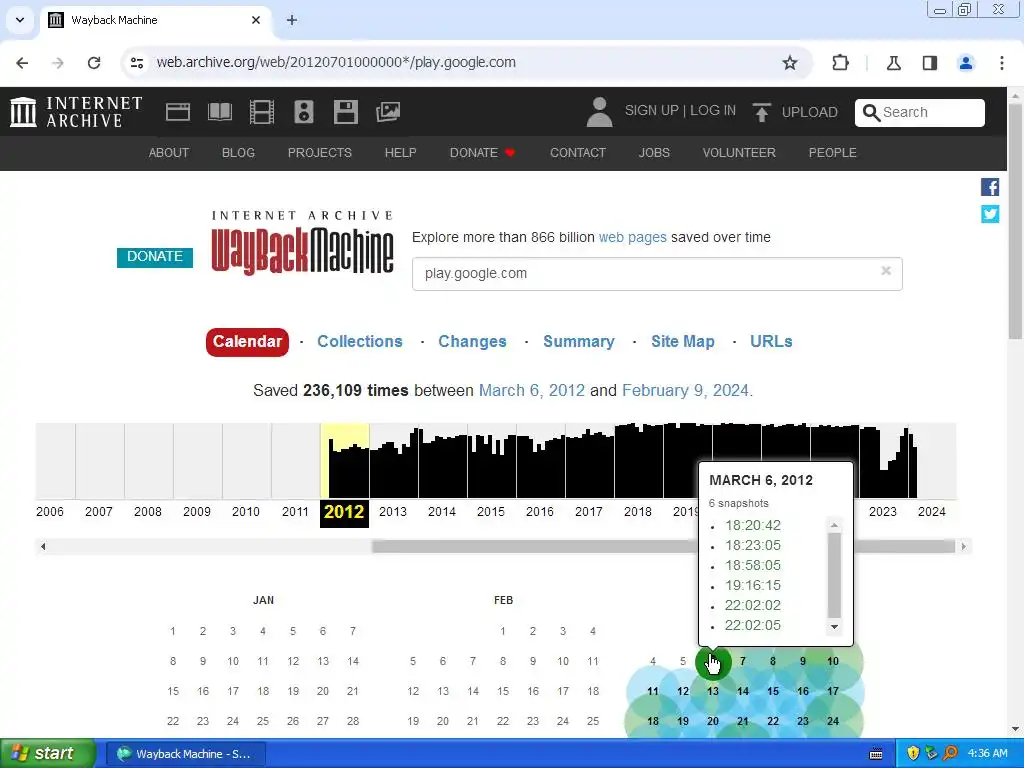Screen dimensions: 1024x768
Task: Focus the Wayback Machine URL search box
Action: point(657,274)
